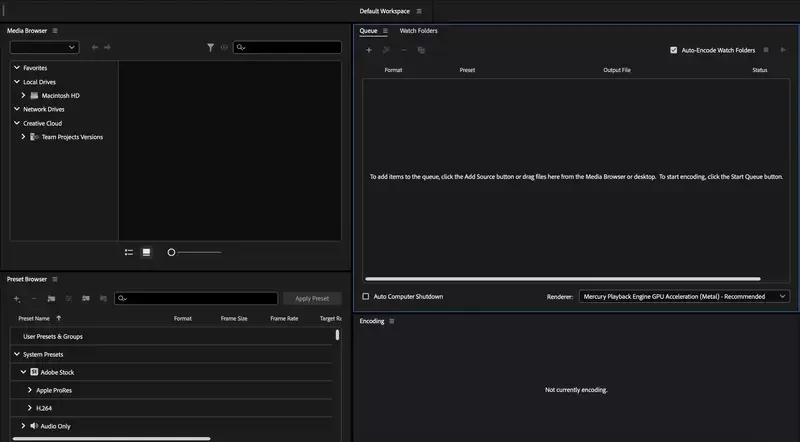Image resolution: width=800 pixels, height=442 pixels.
Task: Click the Stop Queue square icon
Action: click(766, 50)
